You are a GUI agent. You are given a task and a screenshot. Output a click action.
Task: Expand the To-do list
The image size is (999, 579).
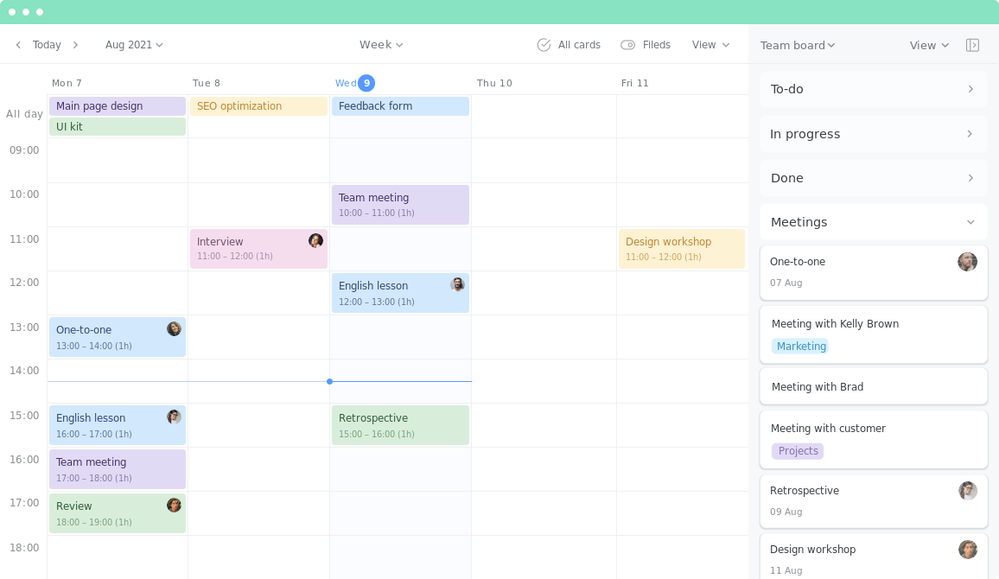click(x=969, y=89)
